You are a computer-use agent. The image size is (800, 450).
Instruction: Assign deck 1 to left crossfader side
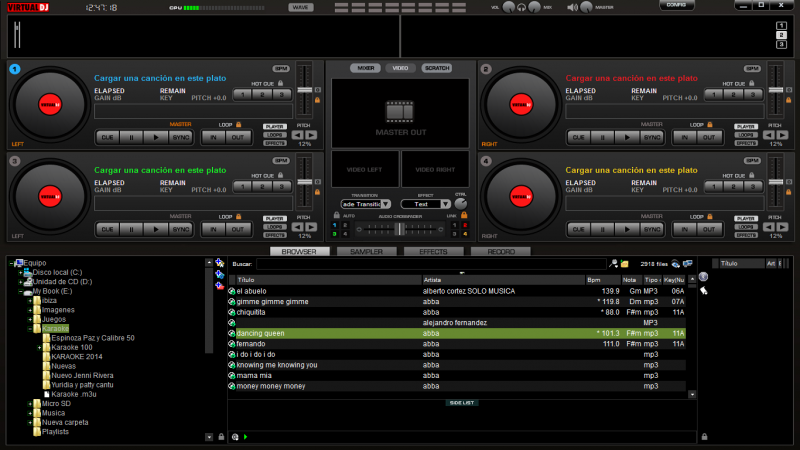coord(335,225)
